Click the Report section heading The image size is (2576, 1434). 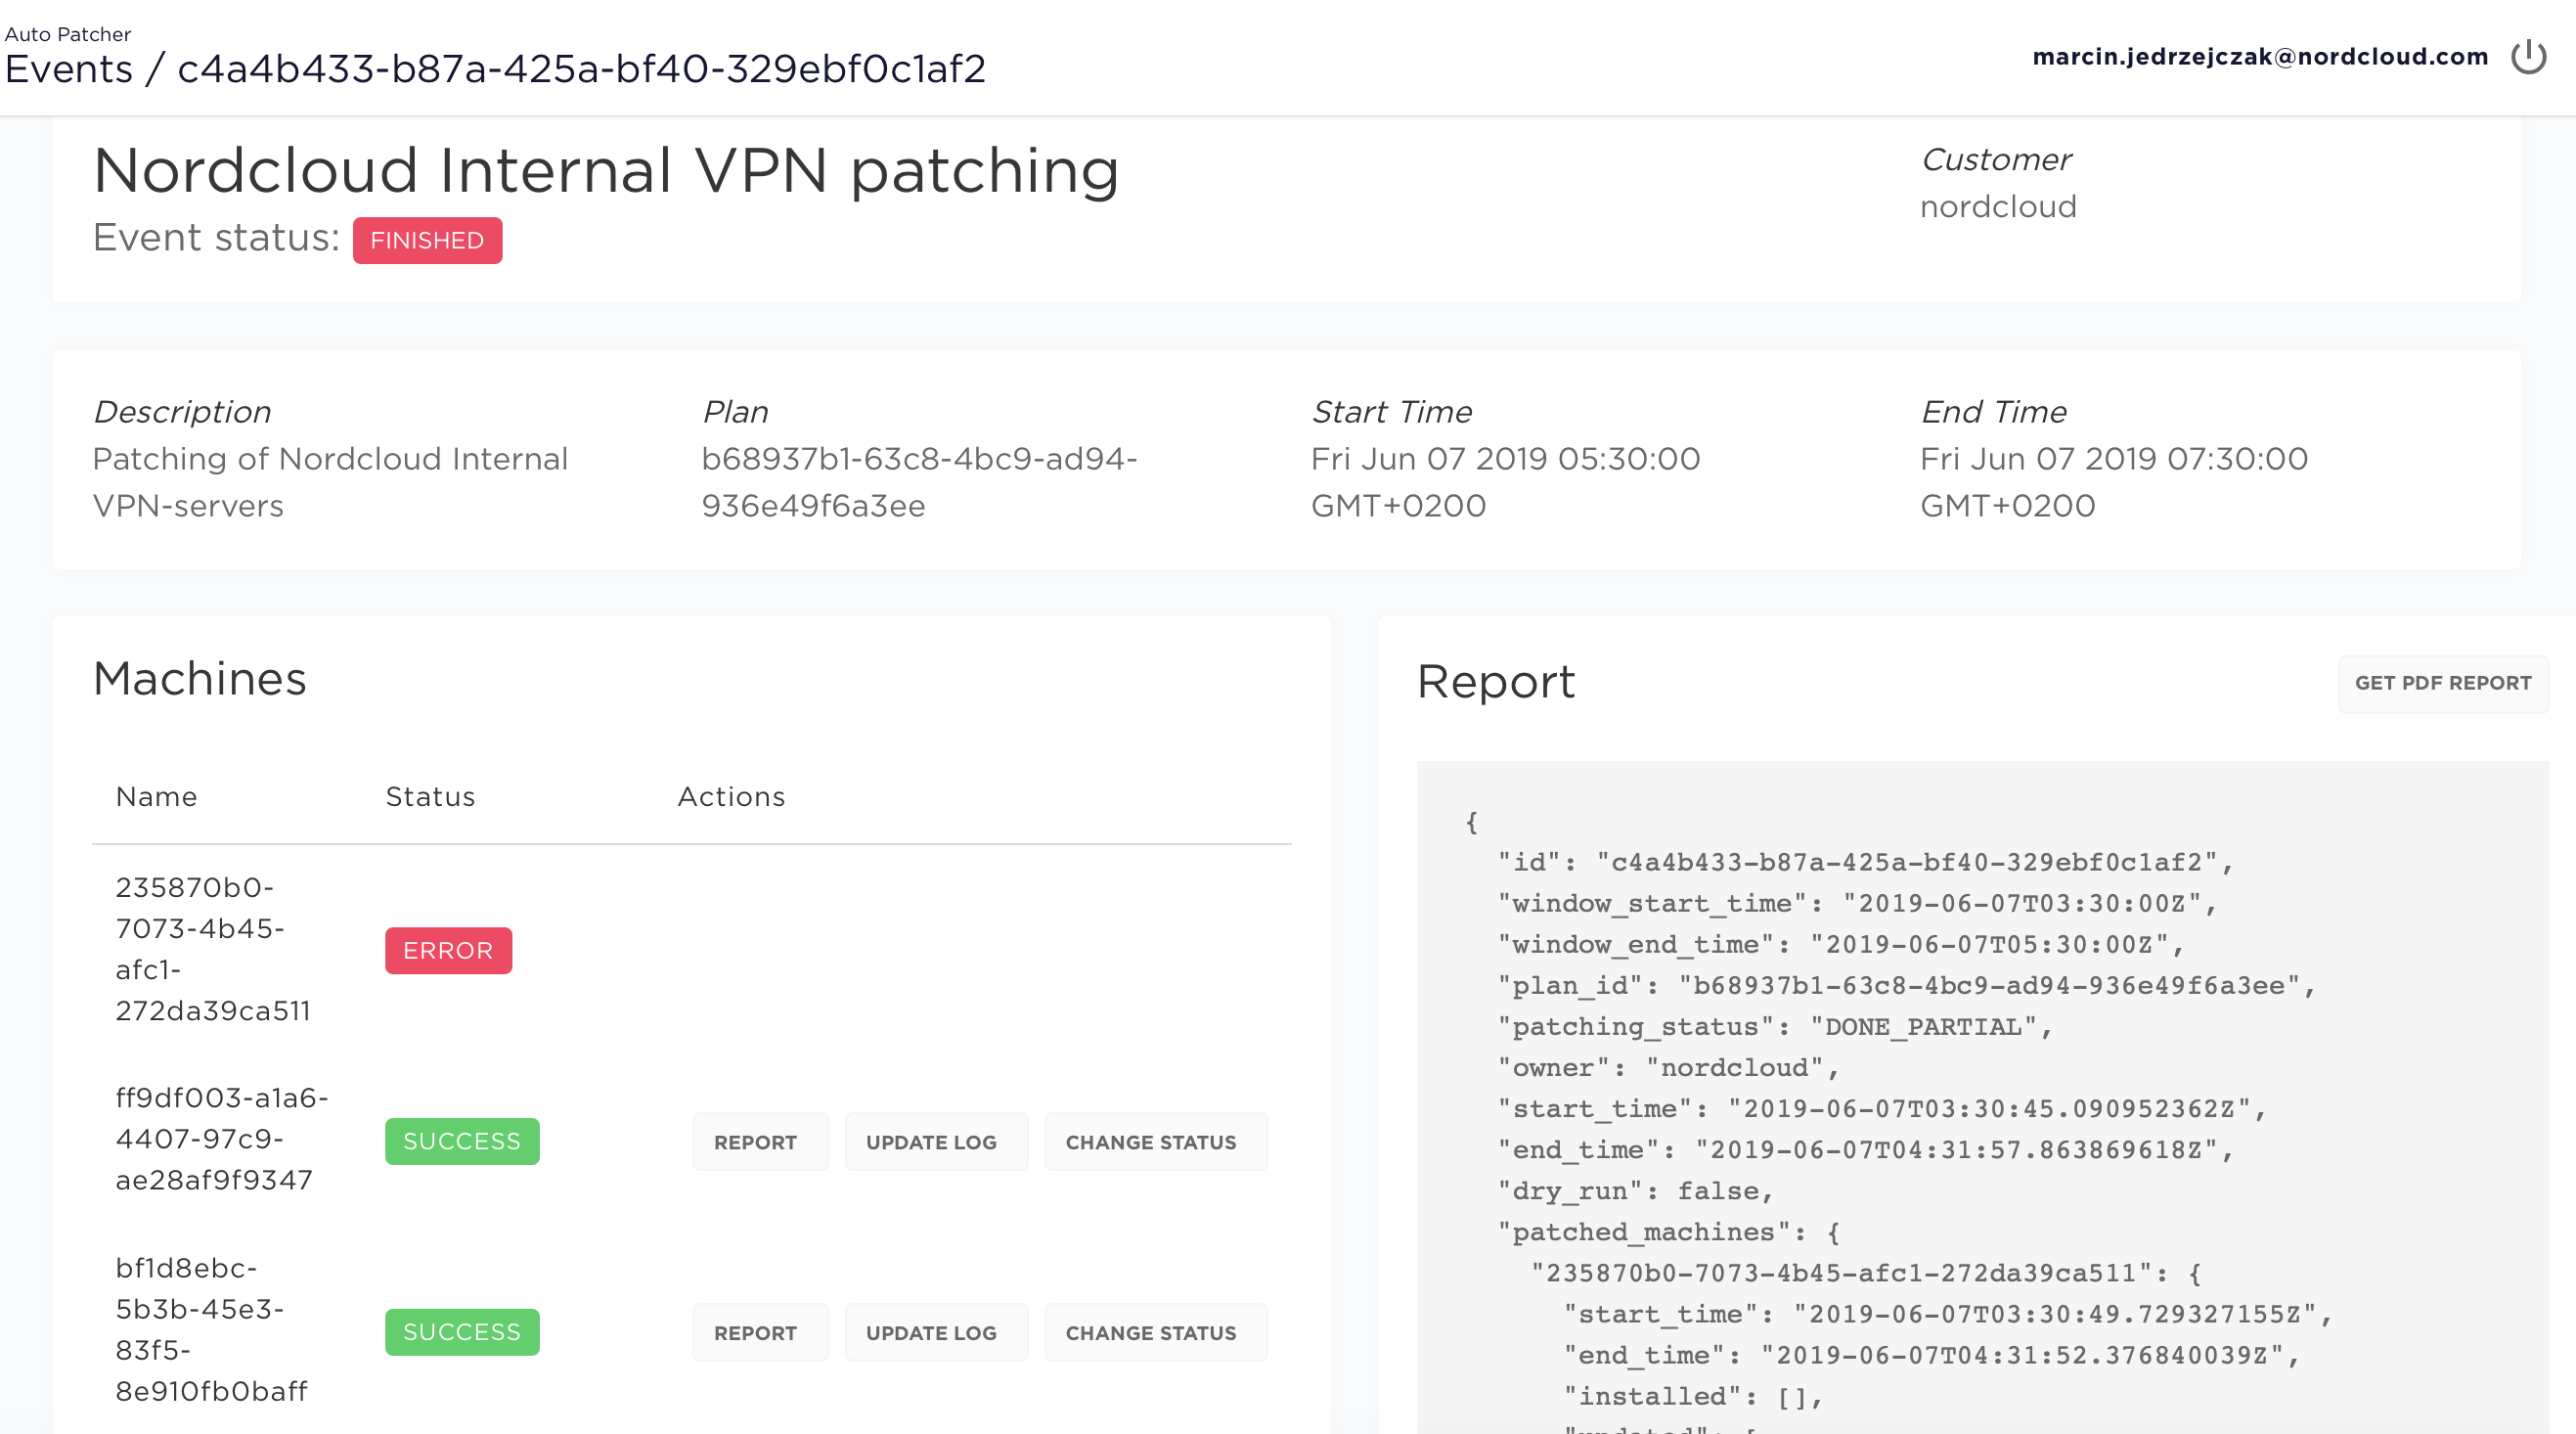click(1496, 683)
